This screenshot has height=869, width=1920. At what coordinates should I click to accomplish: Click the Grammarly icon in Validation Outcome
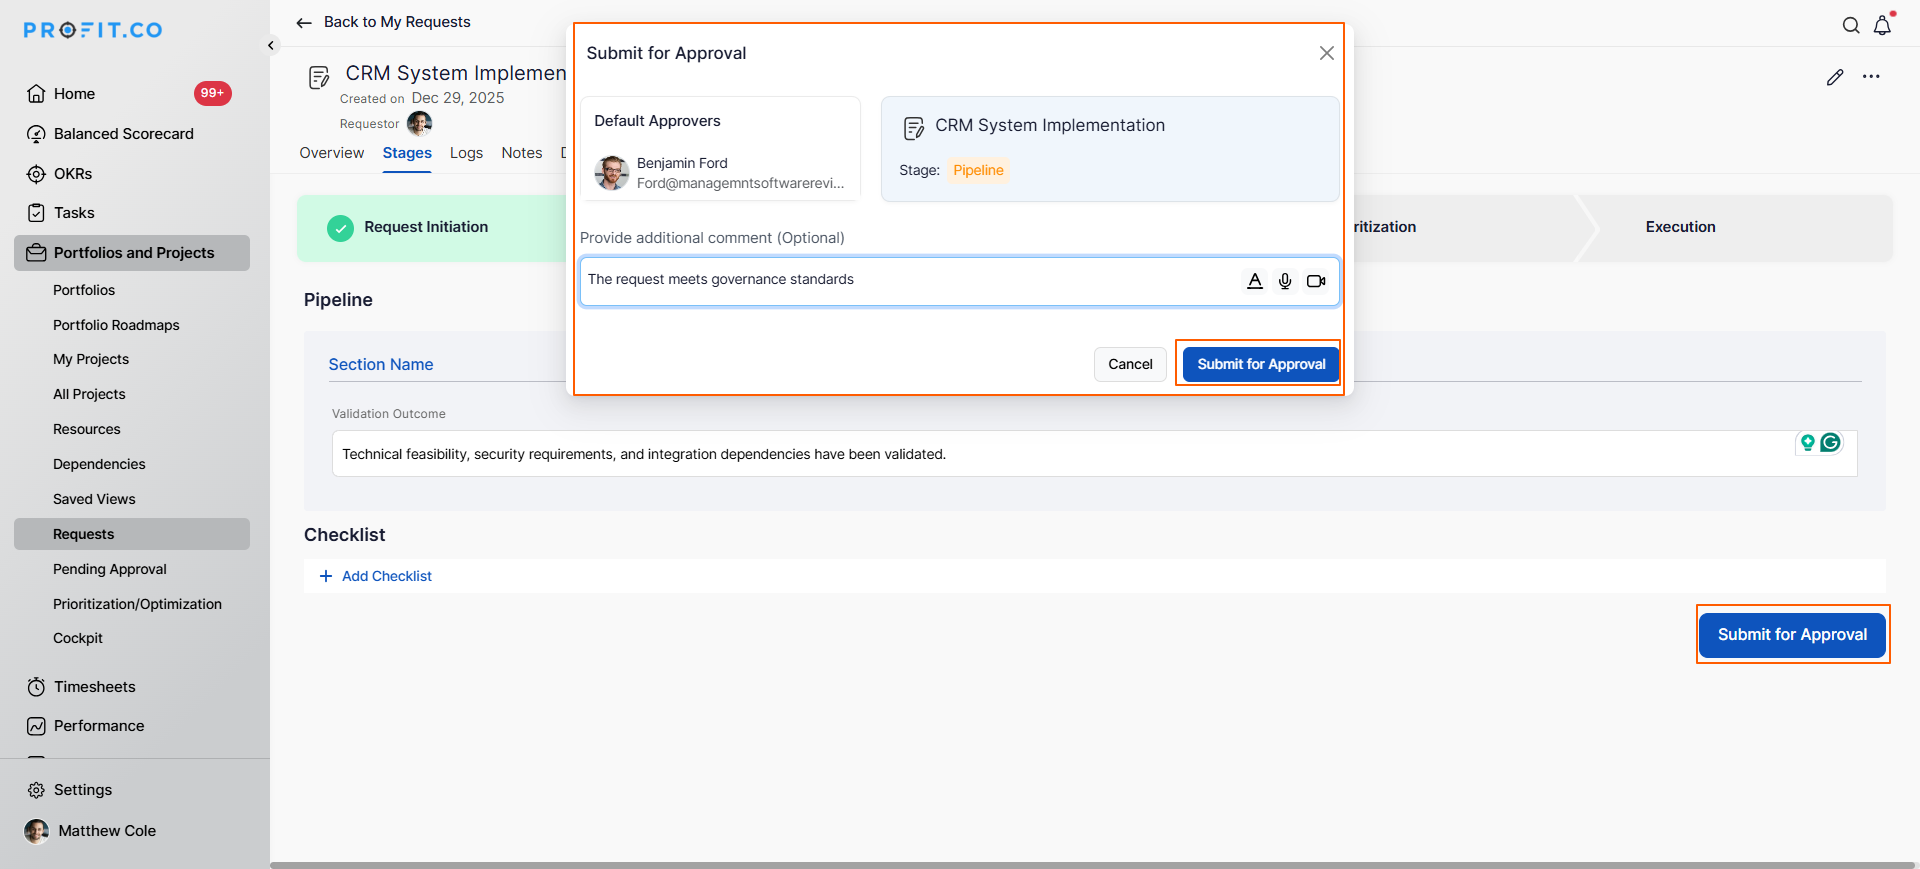1830,442
